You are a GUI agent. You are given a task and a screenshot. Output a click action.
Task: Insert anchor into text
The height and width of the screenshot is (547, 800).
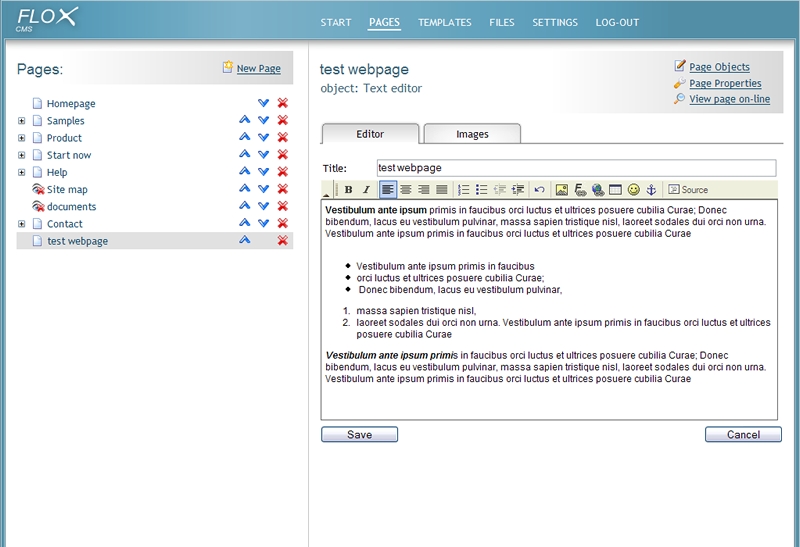coord(651,190)
